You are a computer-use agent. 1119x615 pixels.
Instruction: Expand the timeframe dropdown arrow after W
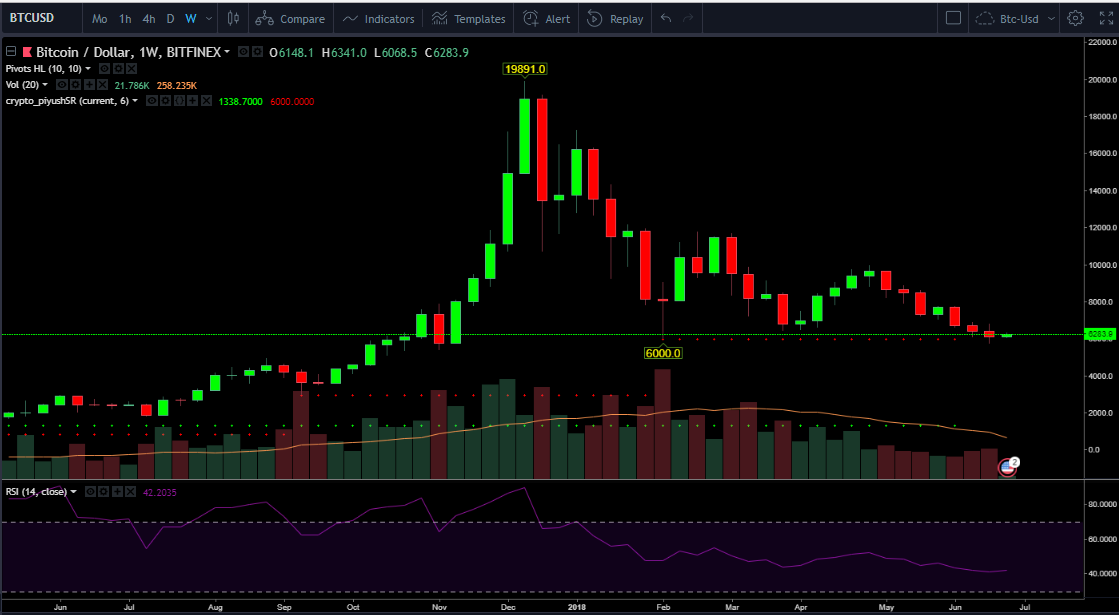point(208,19)
